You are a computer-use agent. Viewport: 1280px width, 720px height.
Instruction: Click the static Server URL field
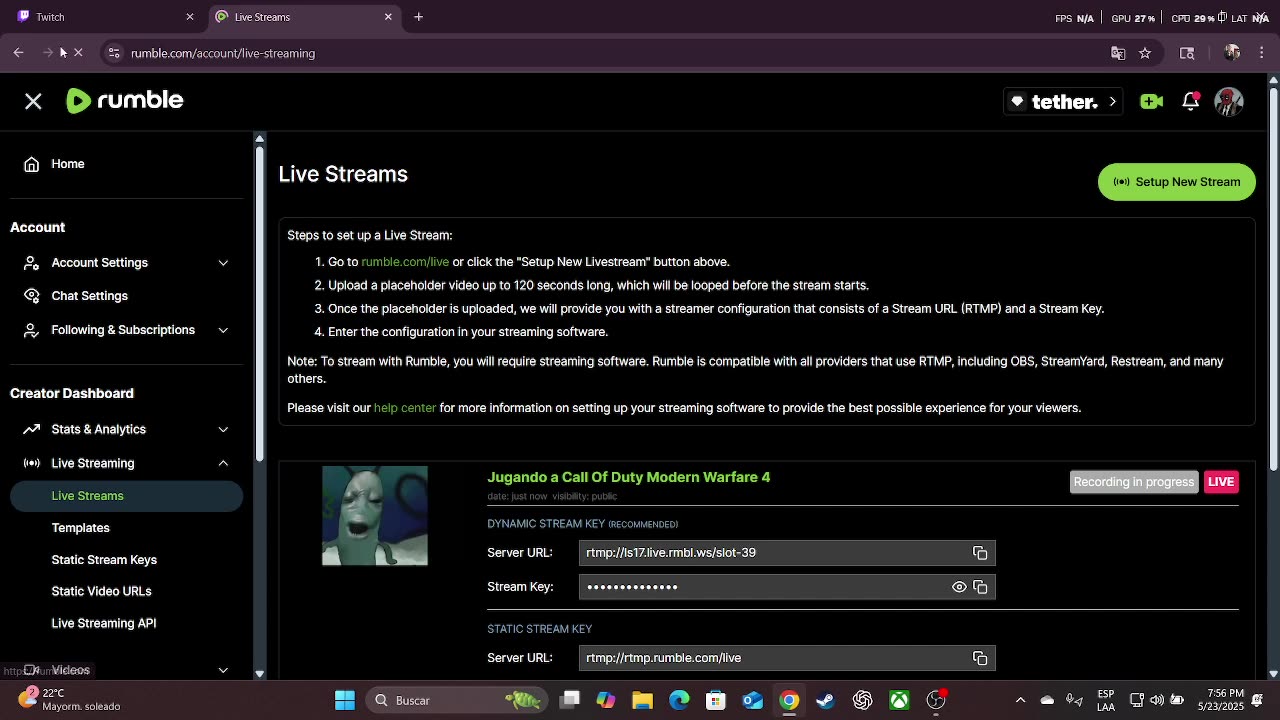pyautogui.click(x=787, y=658)
